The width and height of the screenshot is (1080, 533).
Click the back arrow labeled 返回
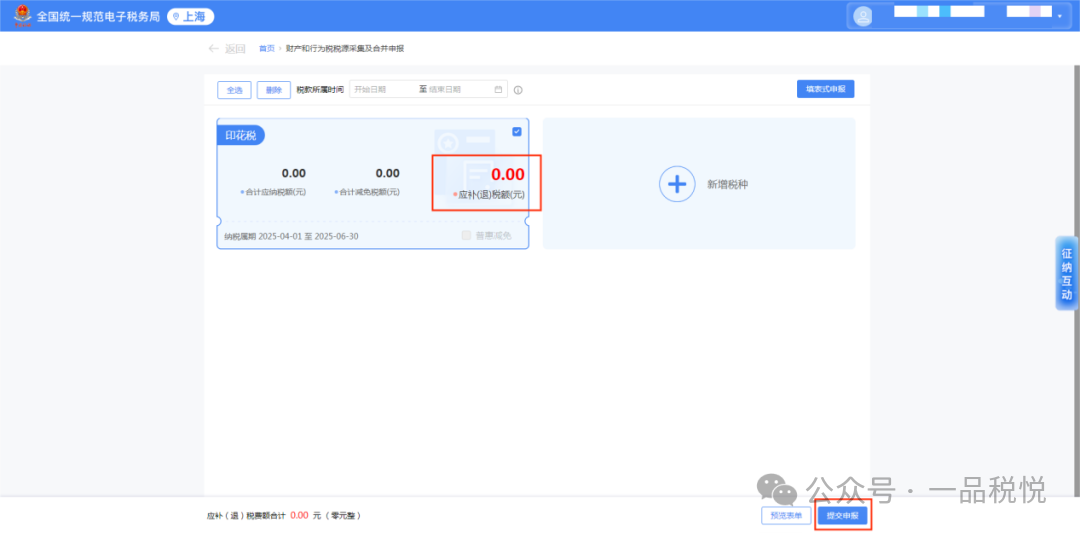226,48
